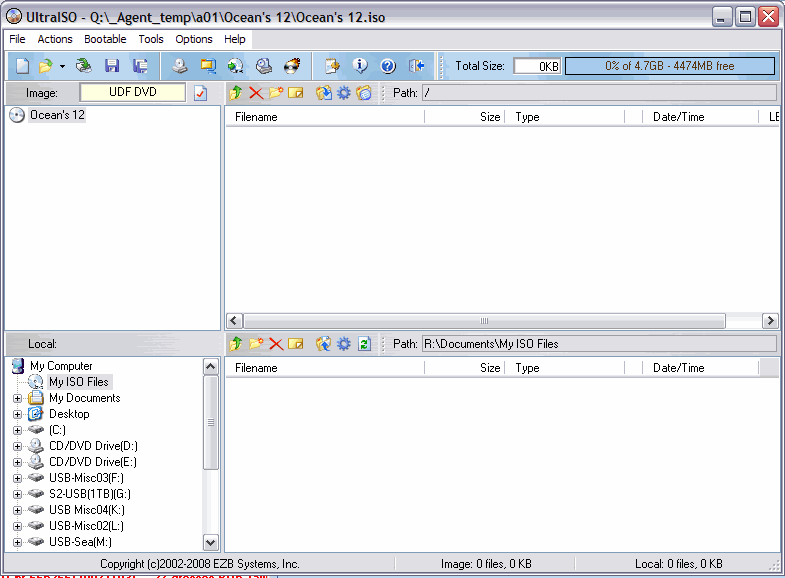This screenshot has height=578, width=785.
Task: Click the blue Info icon
Action: 360,66
